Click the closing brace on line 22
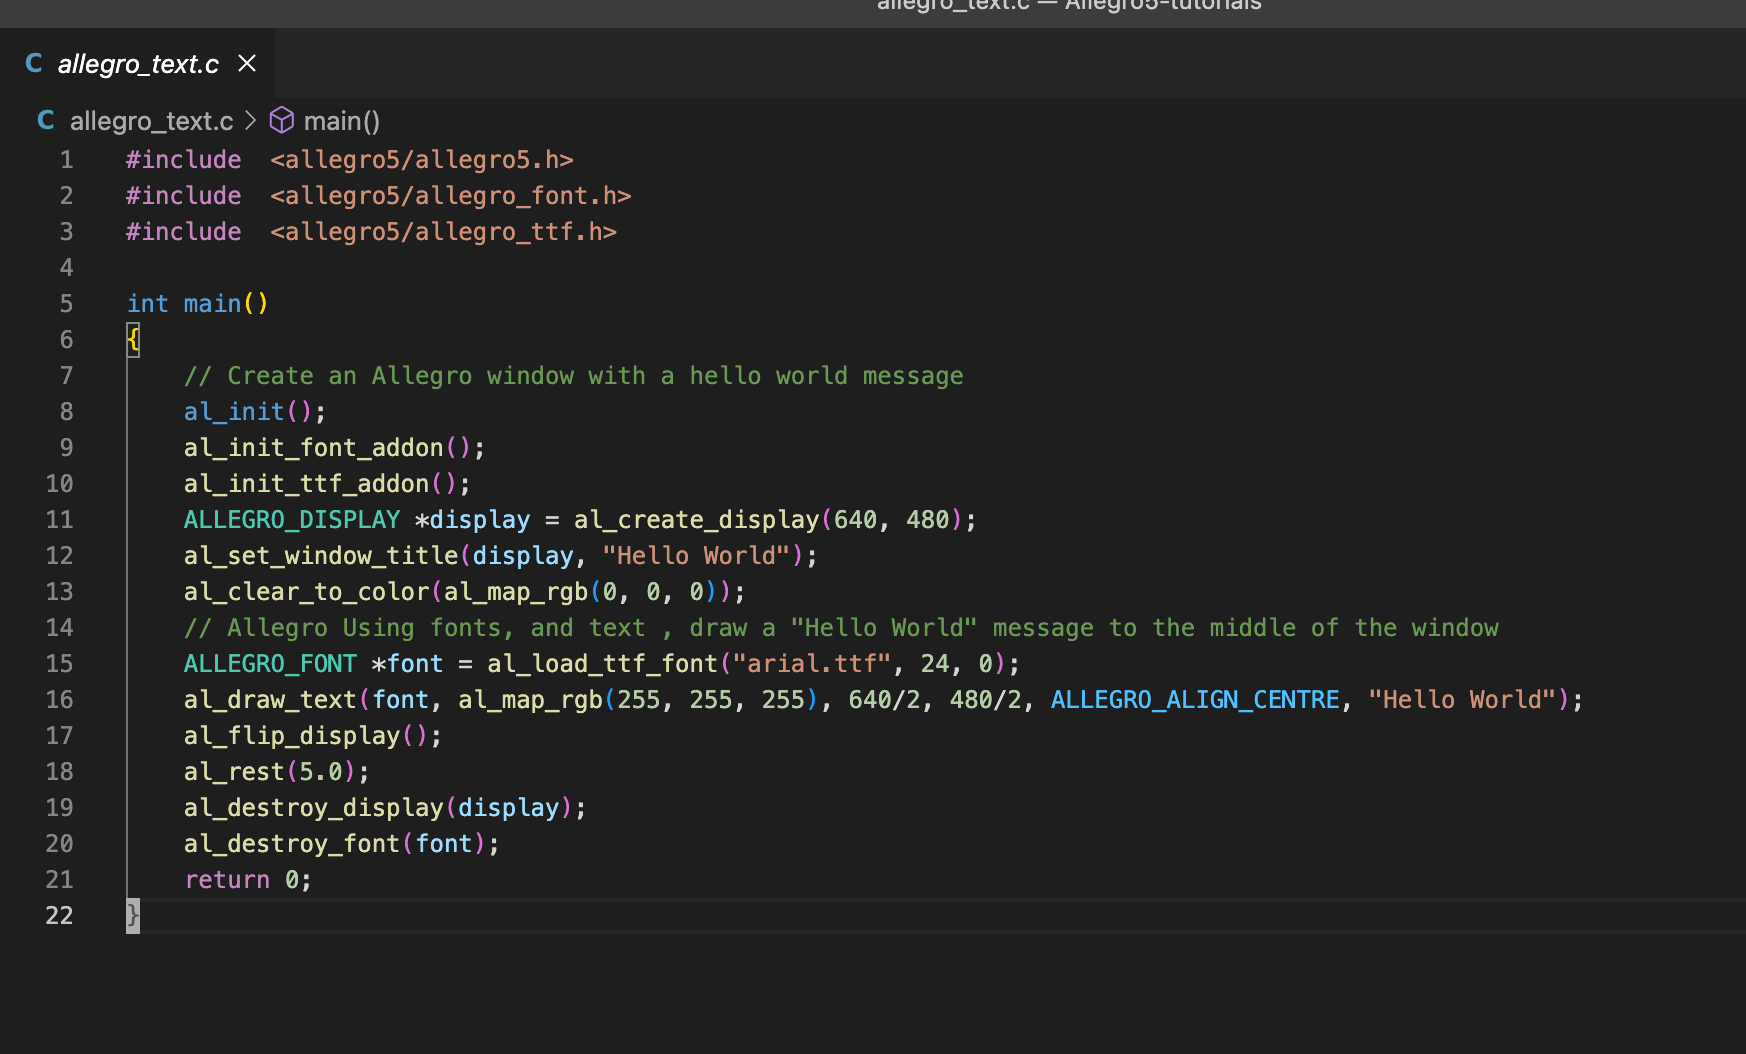 131,914
